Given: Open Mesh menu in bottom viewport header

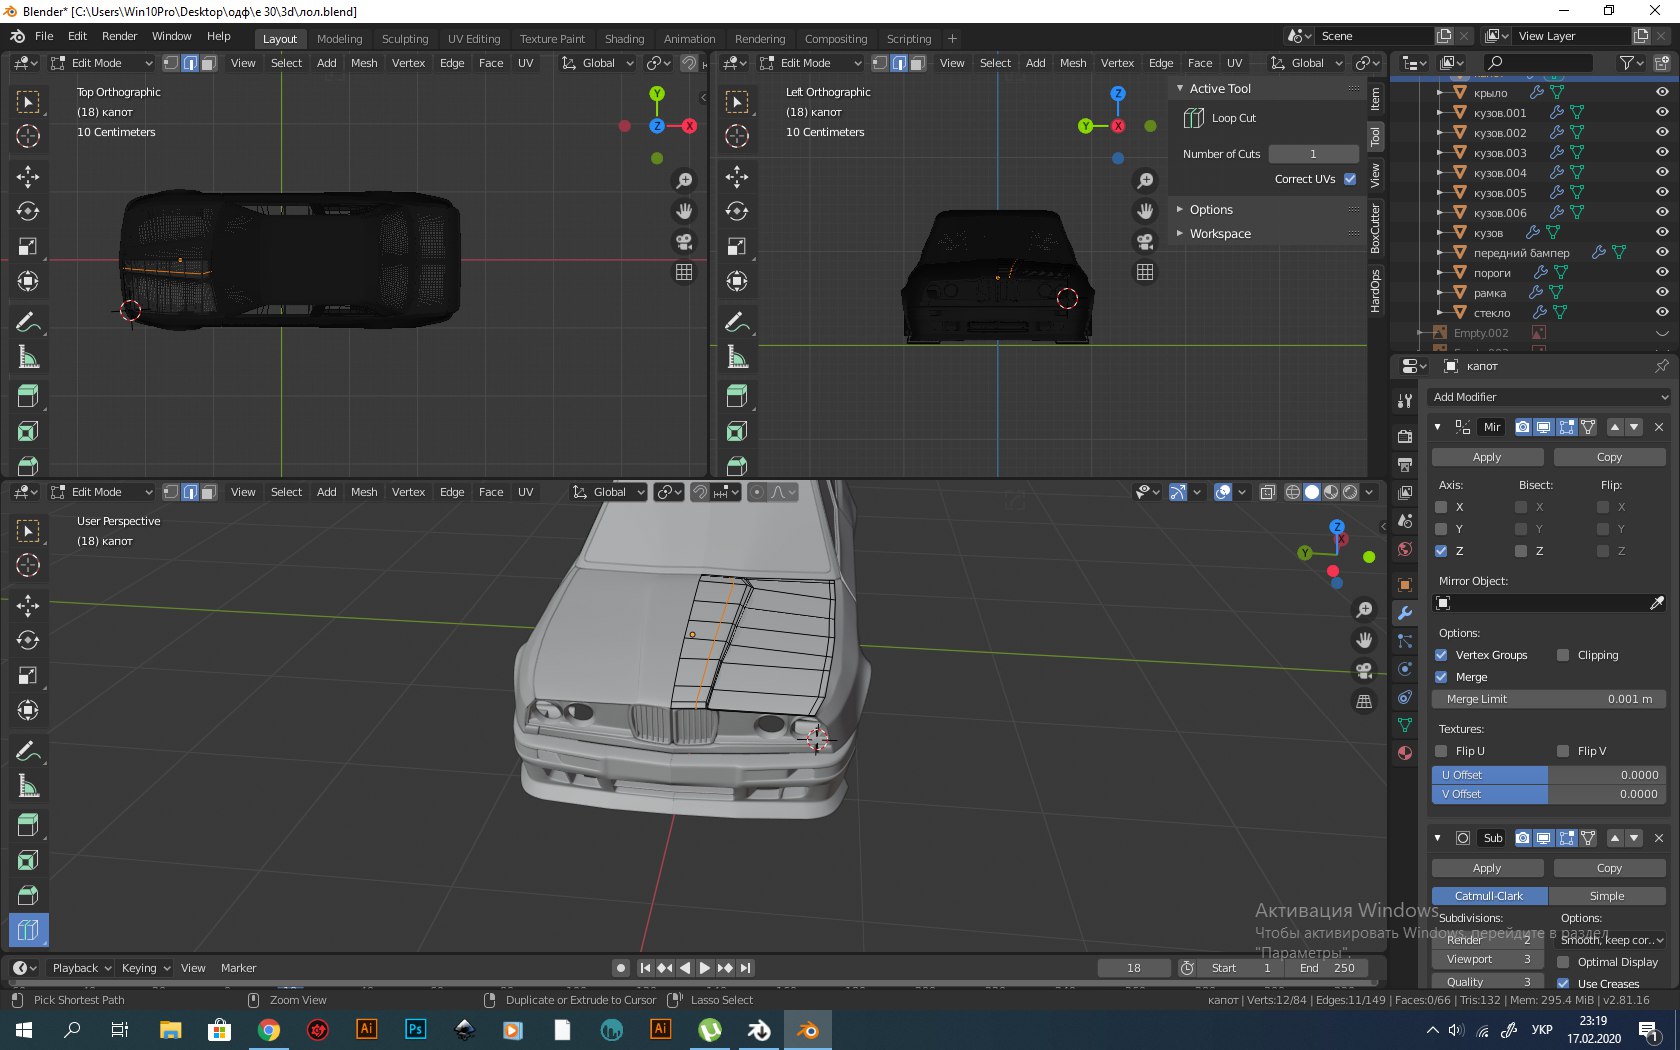Looking at the screenshot, I should [x=364, y=492].
